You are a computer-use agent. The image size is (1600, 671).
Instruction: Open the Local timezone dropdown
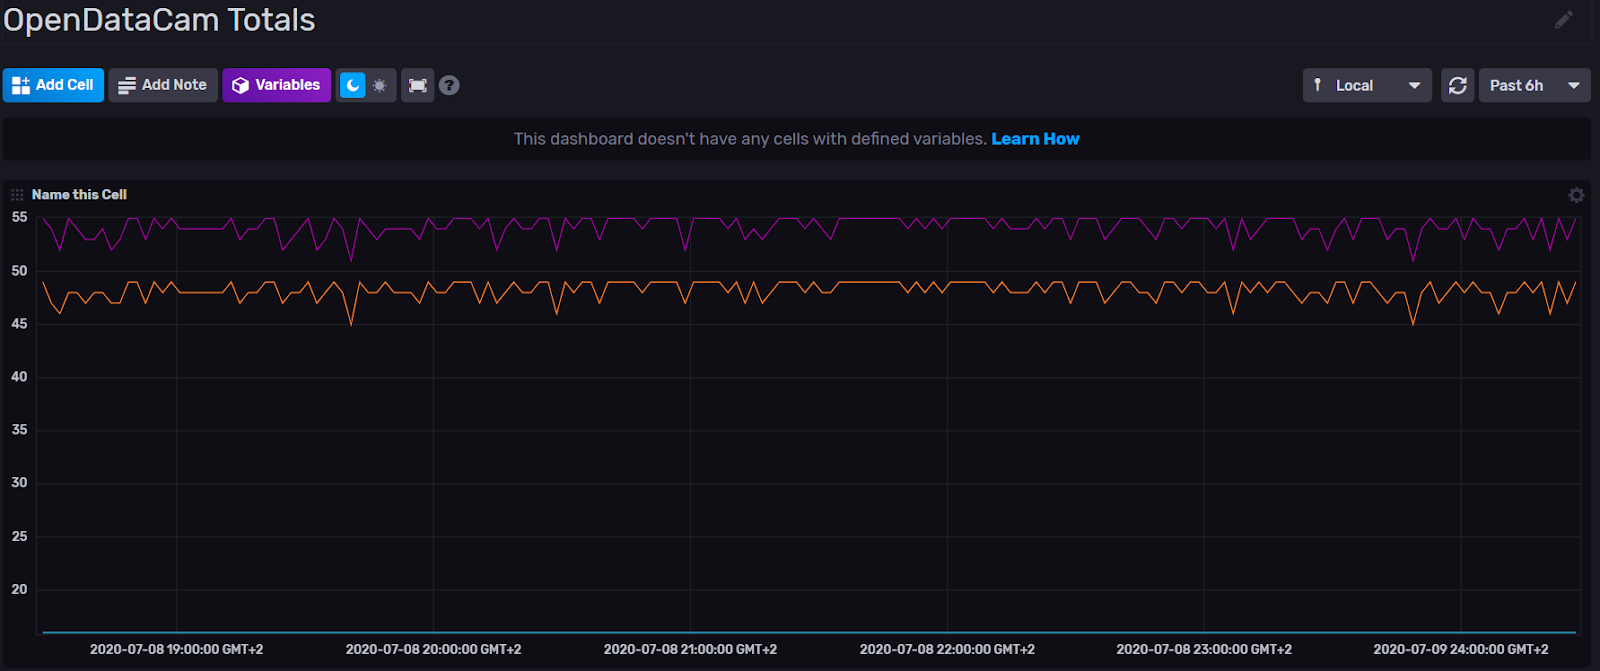point(1367,85)
